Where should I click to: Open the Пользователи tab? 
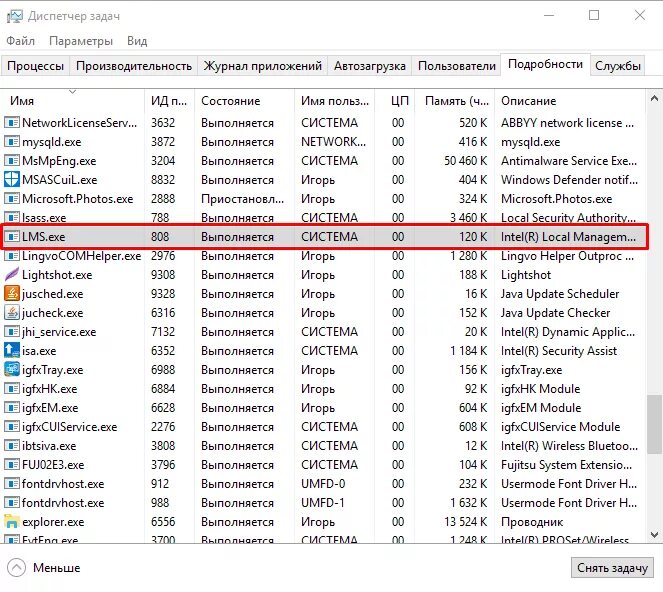(x=457, y=66)
